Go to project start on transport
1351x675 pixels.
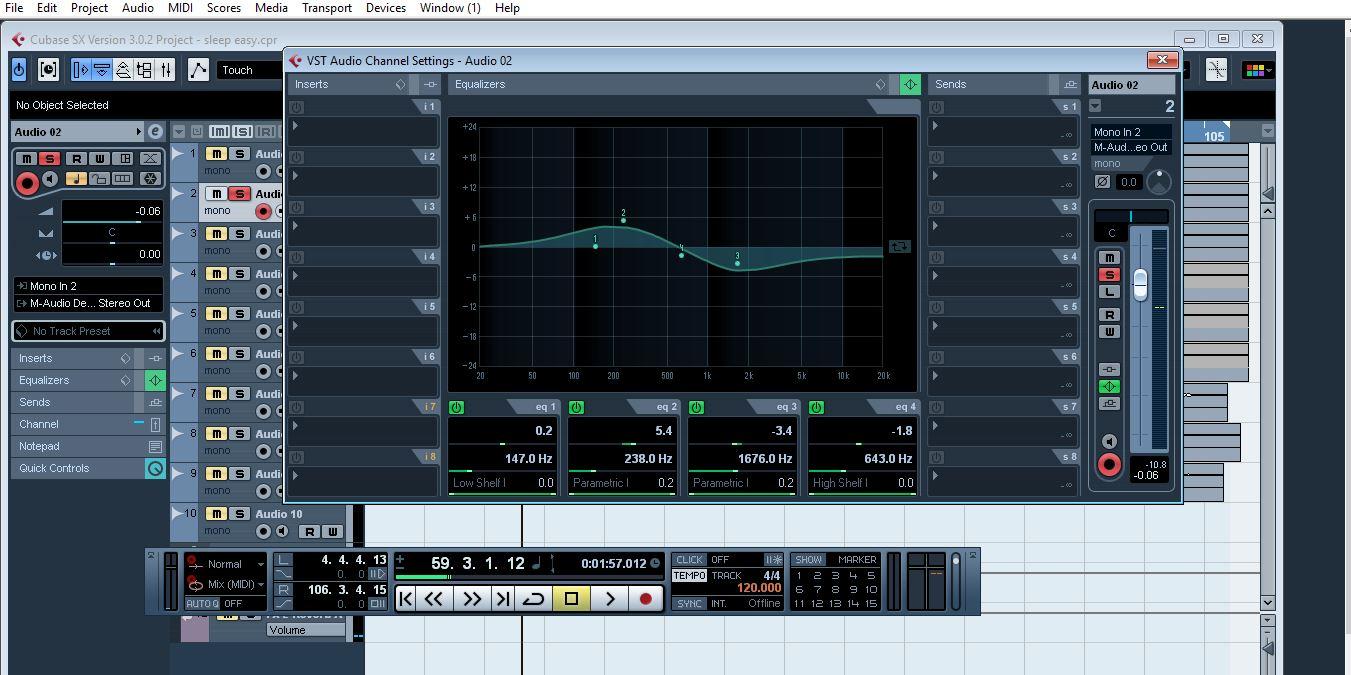click(x=405, y=599)
